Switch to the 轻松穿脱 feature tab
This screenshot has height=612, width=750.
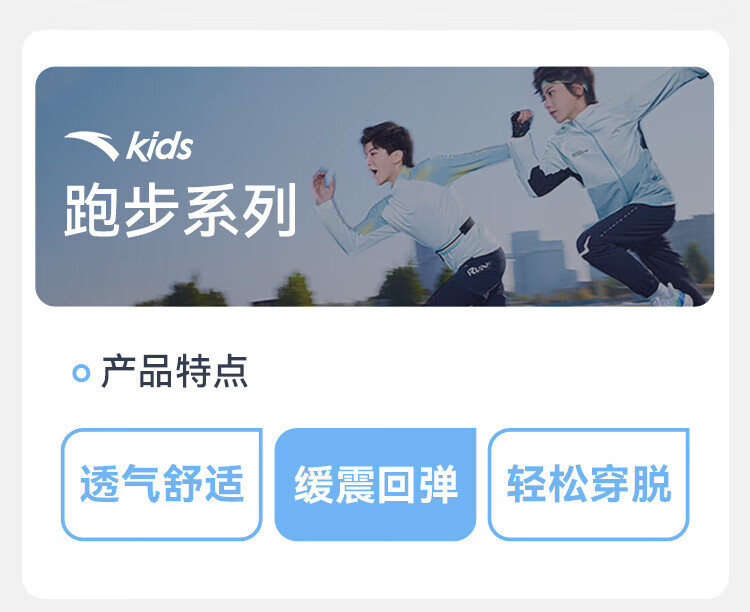(x=588, y=484)
